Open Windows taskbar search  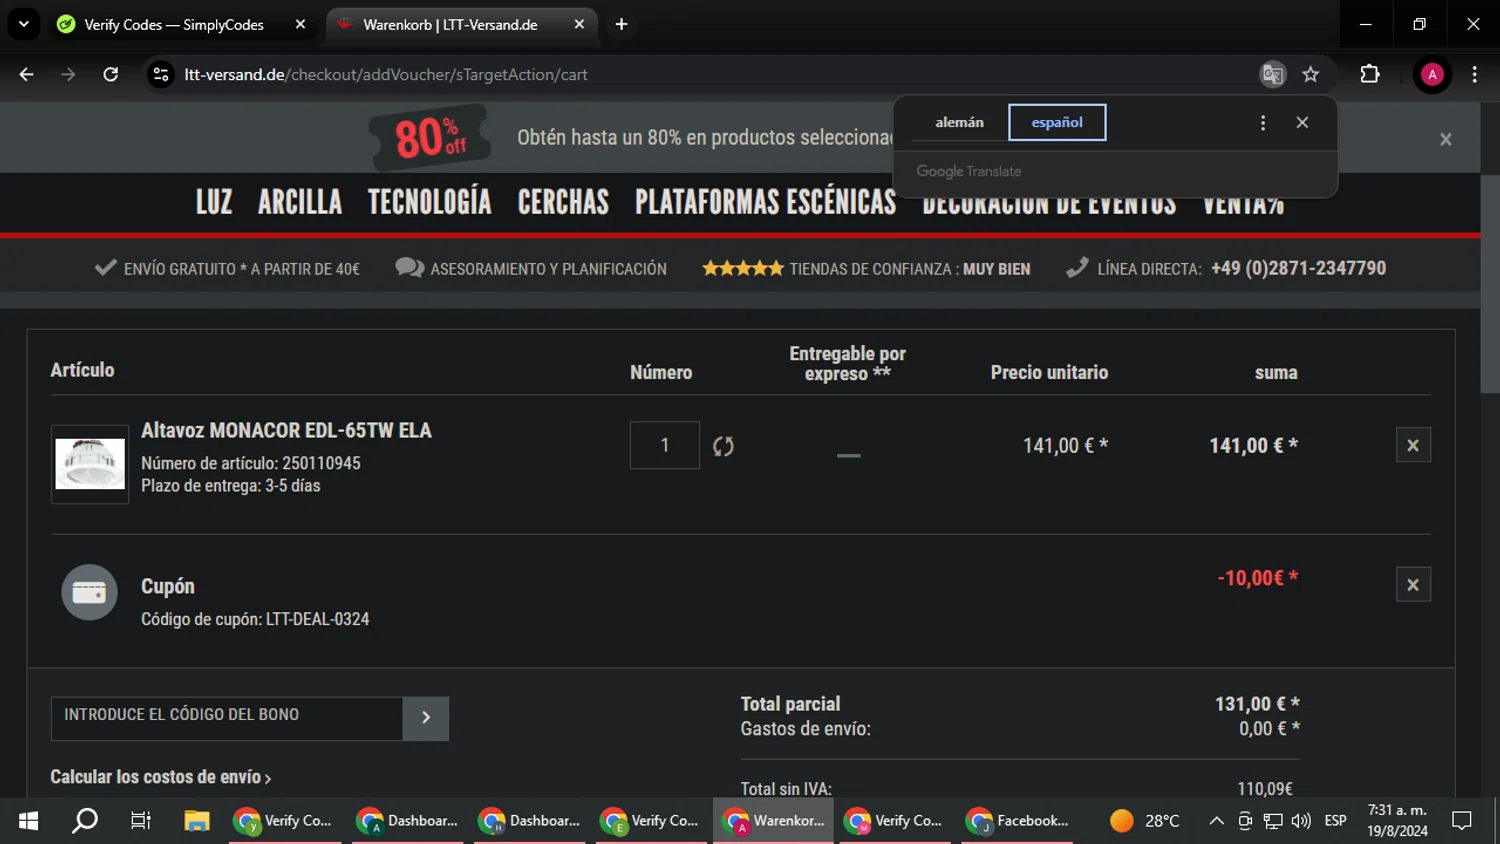pyautogui.click(x=85, y=821)
